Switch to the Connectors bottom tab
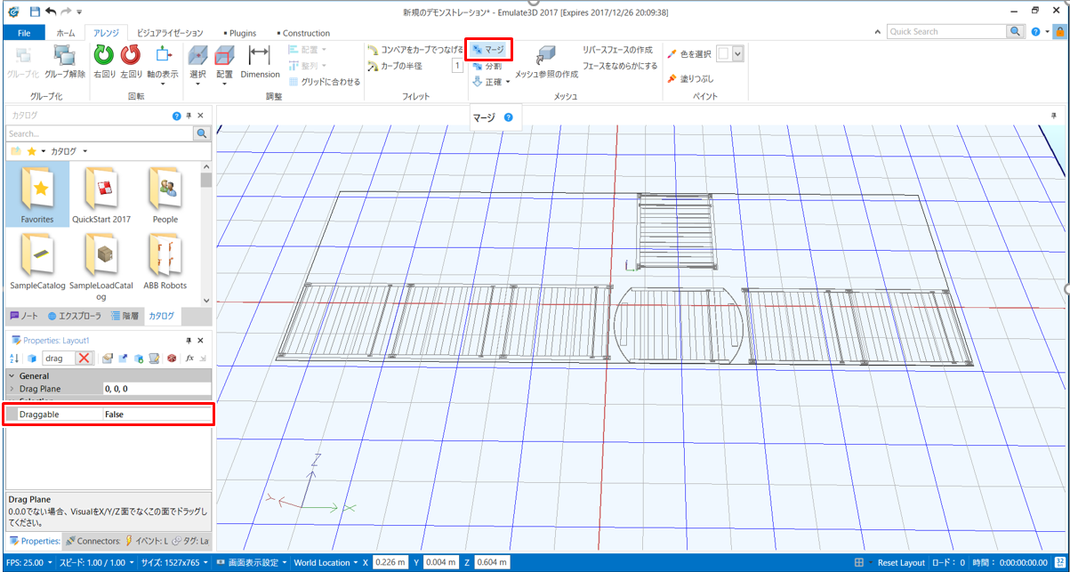Viewport: 1070px width, 572px height. click(x=94, y=541)
